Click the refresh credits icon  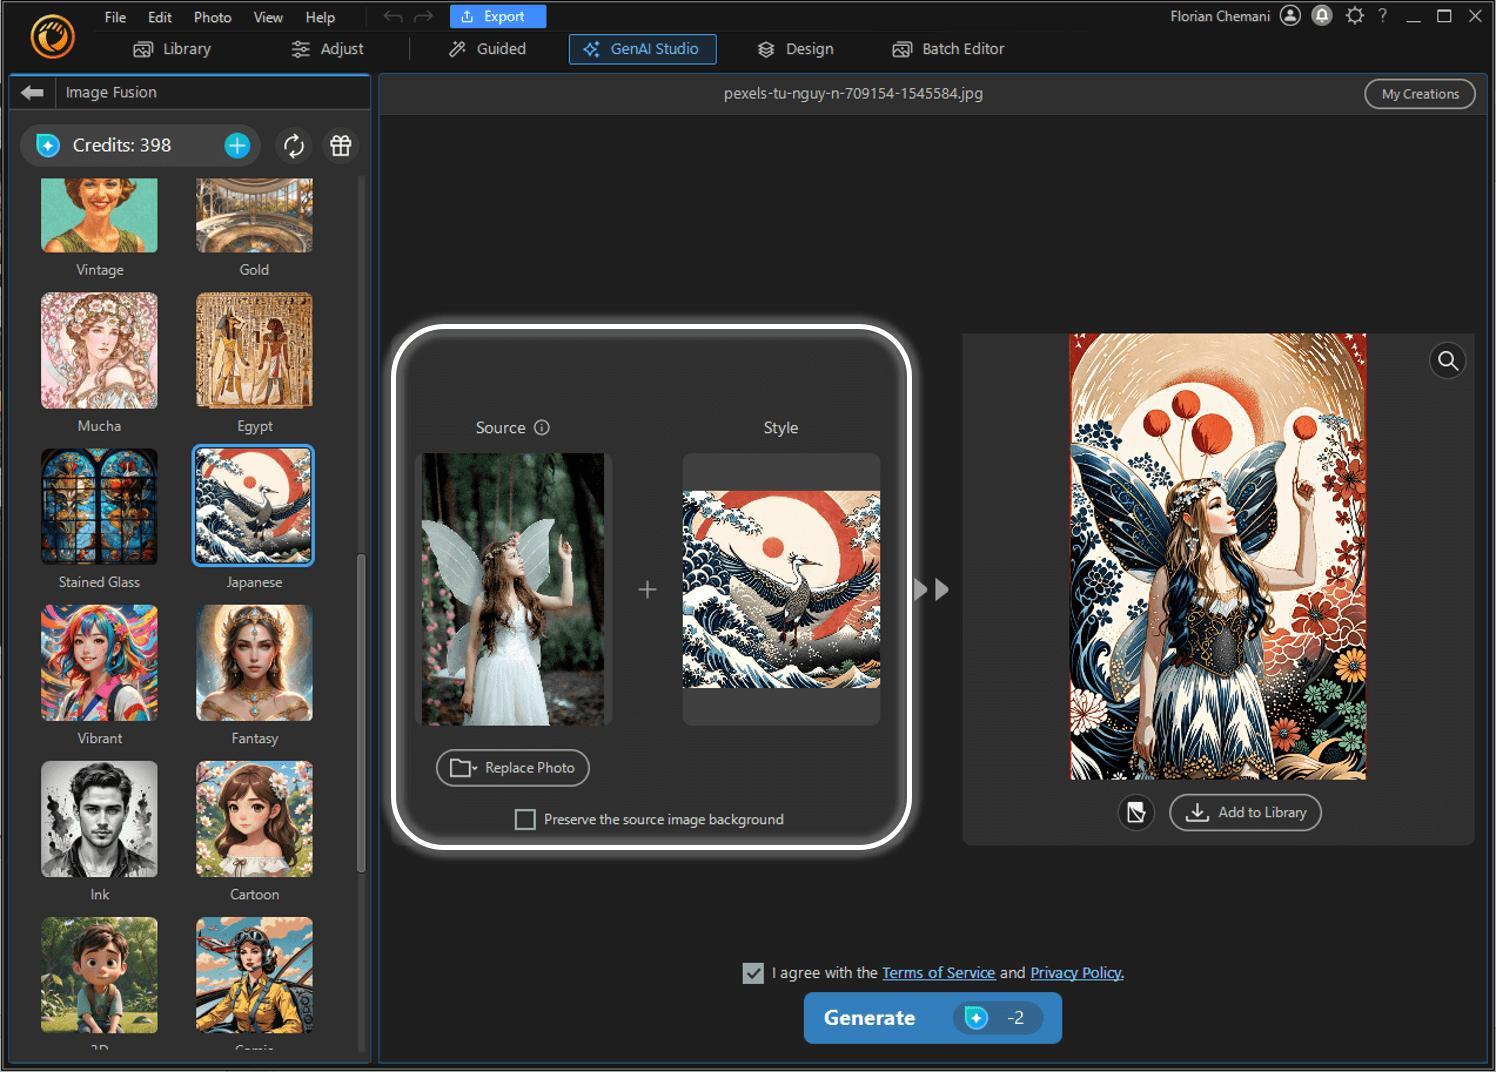click(x=293, y=145)
